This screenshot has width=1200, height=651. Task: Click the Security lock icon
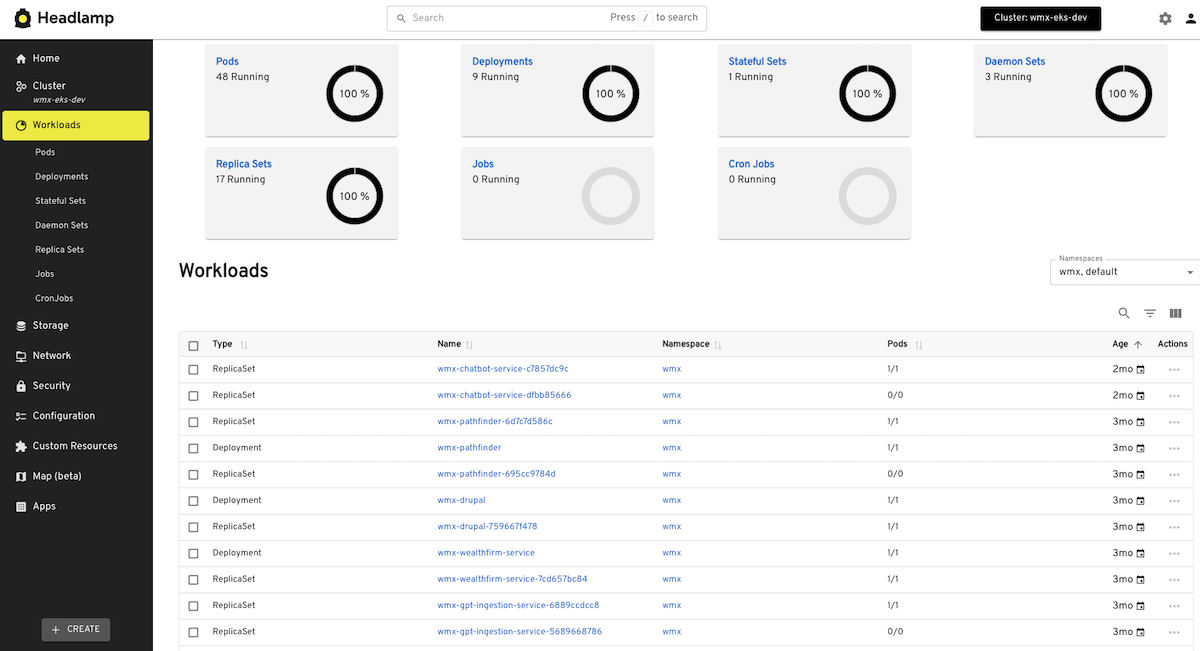[21, 386]
